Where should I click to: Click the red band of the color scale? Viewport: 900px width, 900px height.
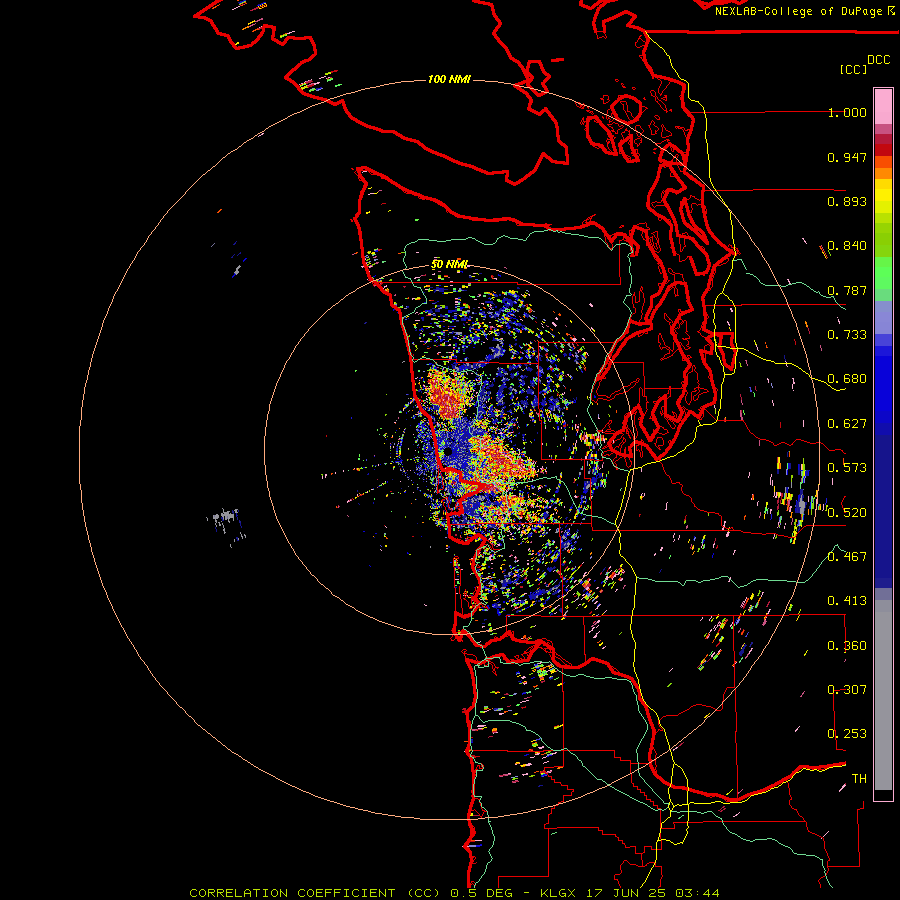point(883,150)
